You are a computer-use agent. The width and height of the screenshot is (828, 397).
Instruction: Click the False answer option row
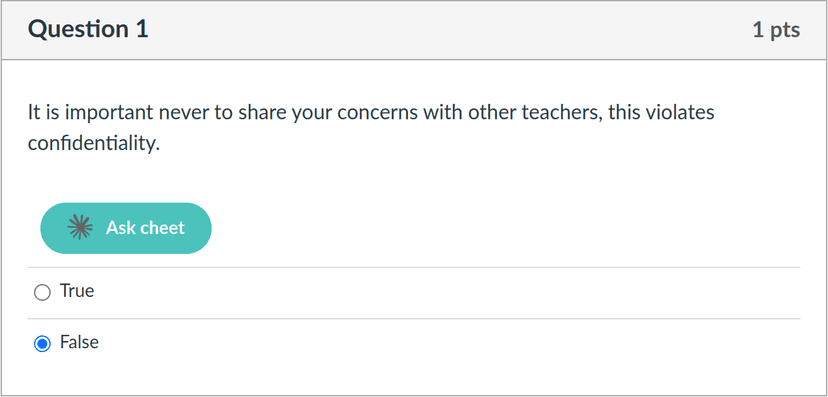tap(414, 344)
